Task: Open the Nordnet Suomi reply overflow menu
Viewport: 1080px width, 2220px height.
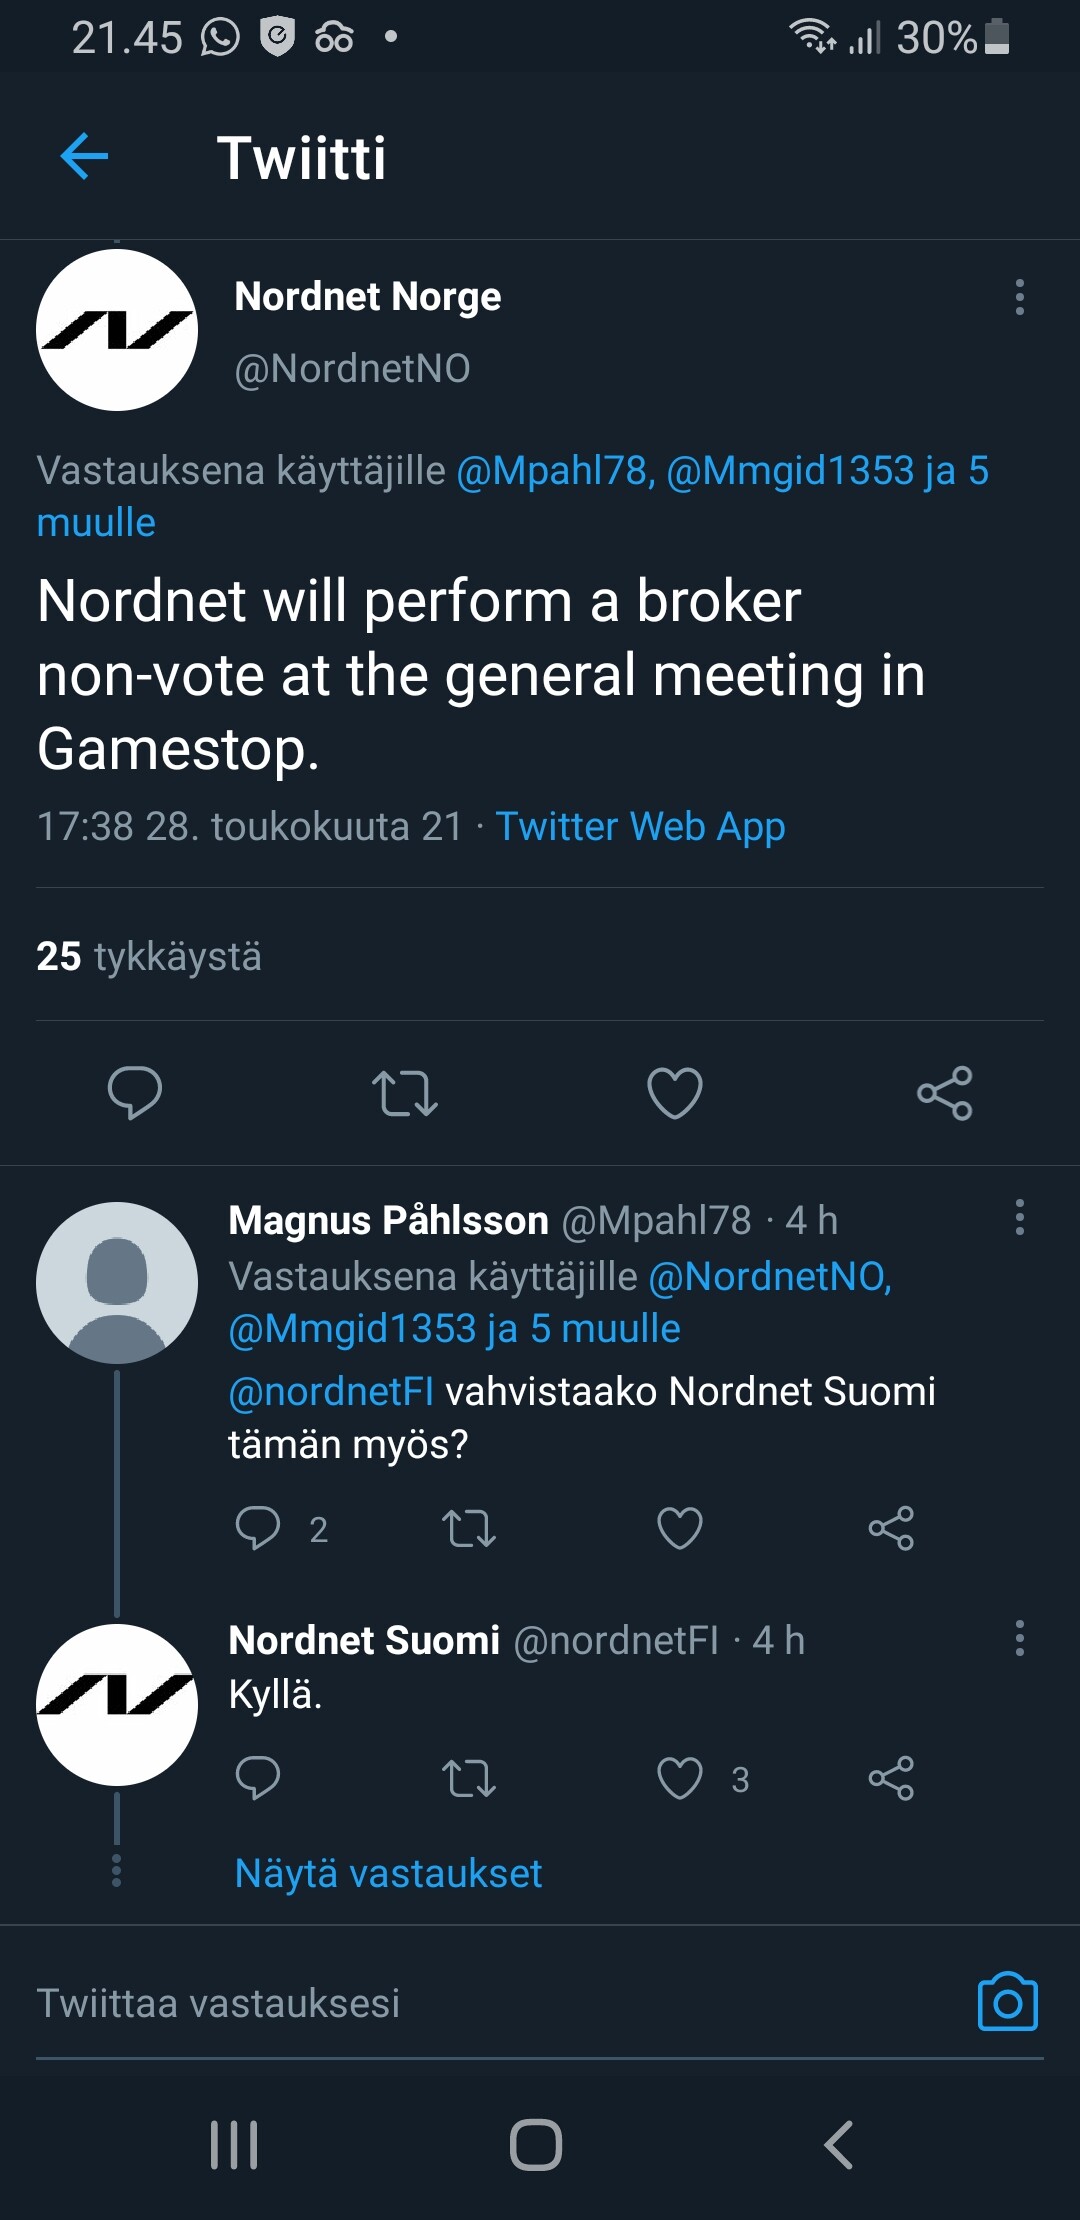Action: [x=1019, y=1638]
